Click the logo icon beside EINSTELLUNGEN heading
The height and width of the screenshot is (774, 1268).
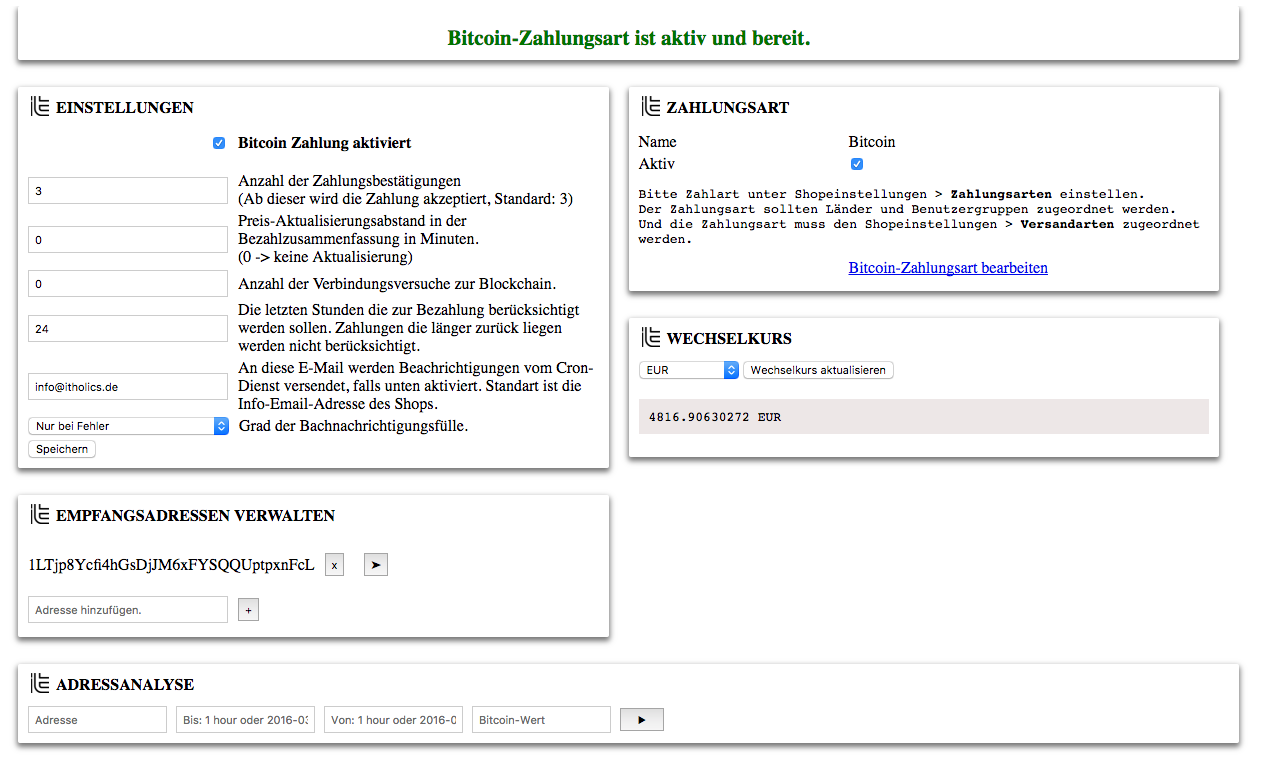click(x=40, y=107)
